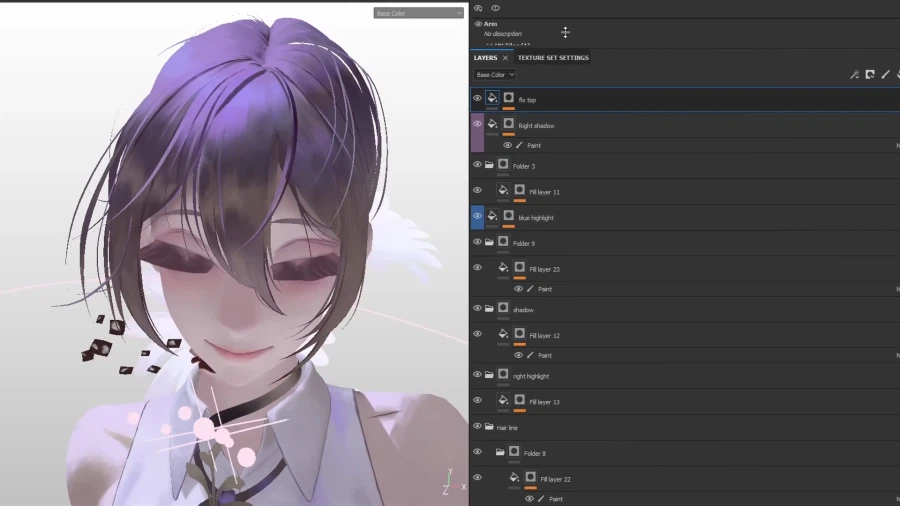
Task: Select the mask icon of blue highlight layer
Action: click(x=509, y=216)
